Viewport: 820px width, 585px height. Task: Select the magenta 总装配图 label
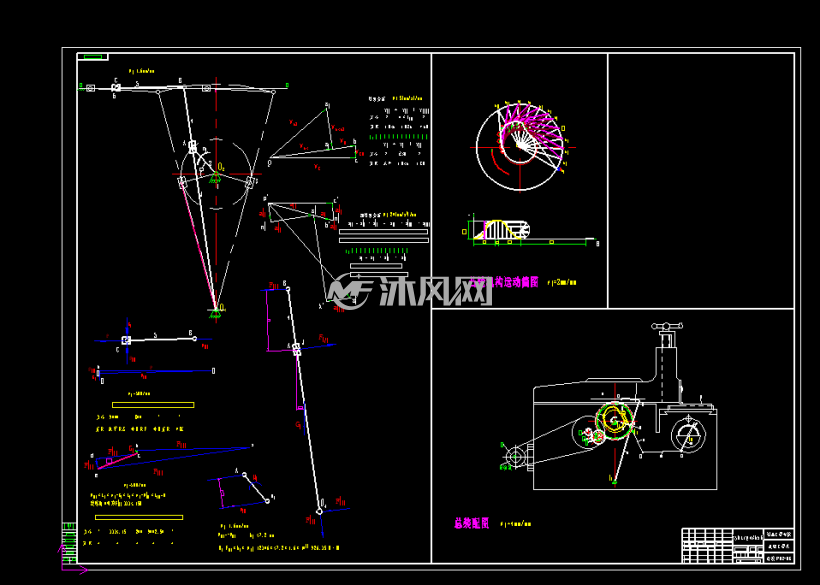click(471, 523)
